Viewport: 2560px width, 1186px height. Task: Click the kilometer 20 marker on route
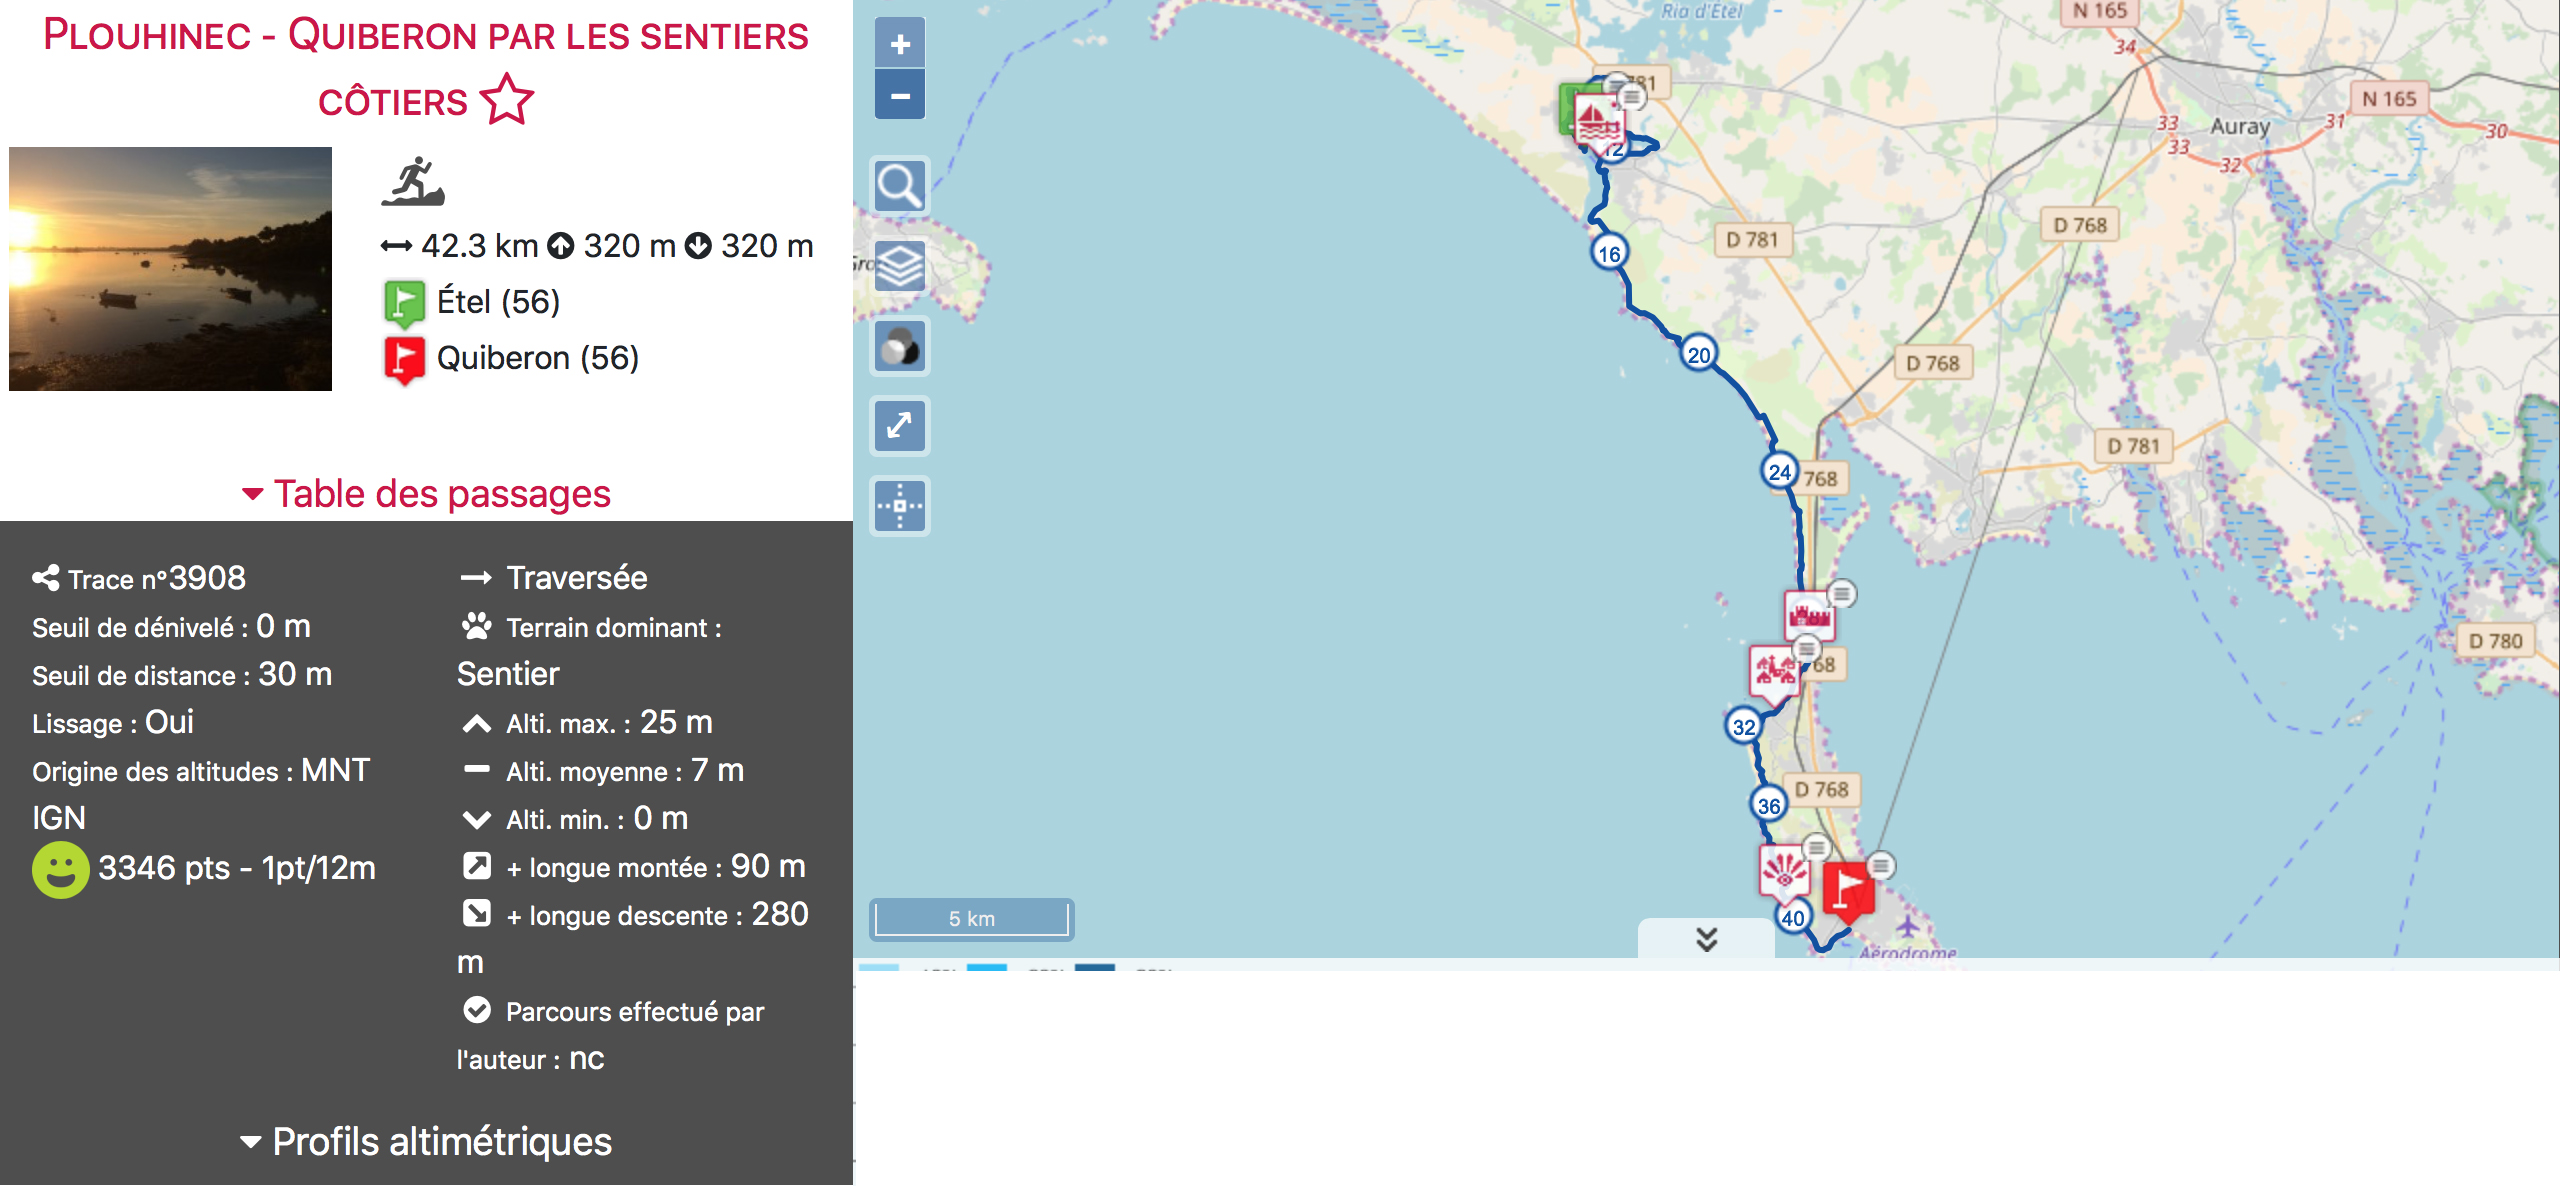1698,354
